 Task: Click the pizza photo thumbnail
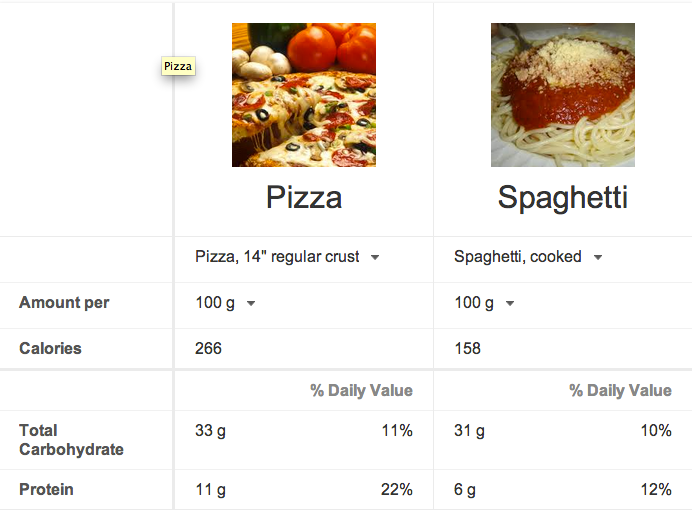point(304,95)
